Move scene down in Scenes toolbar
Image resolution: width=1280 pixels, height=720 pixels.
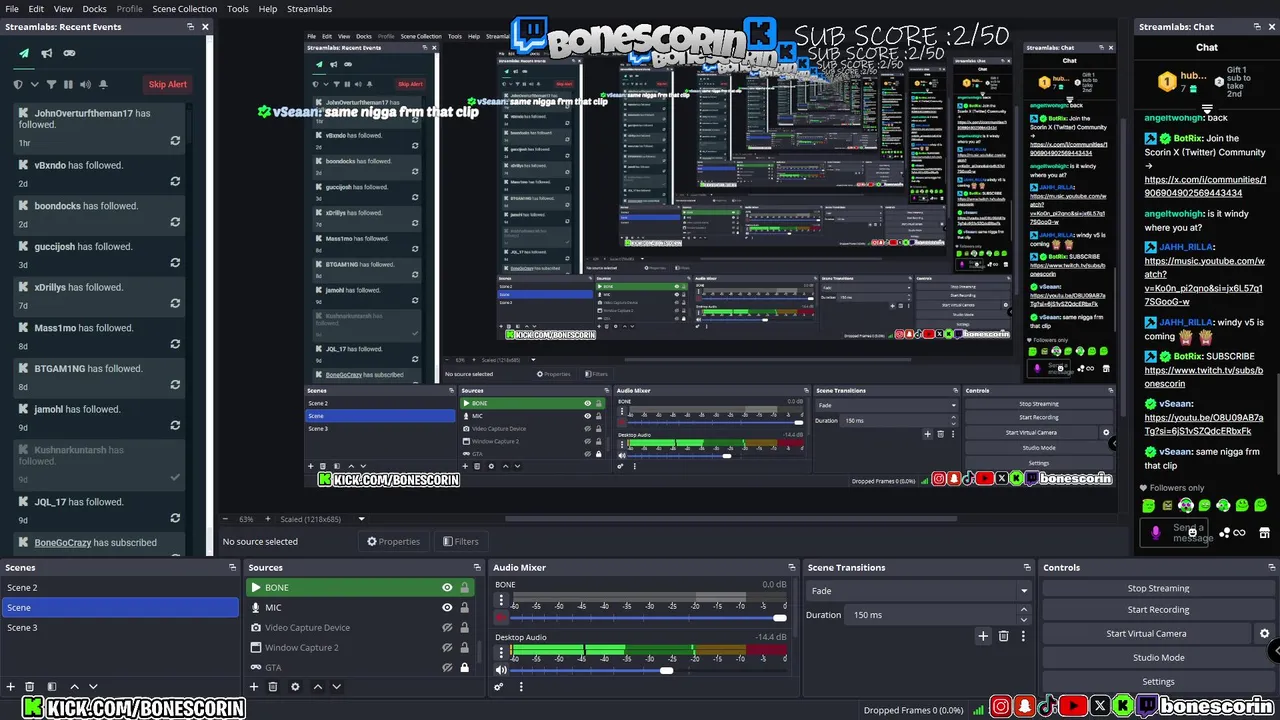[93, 687]
